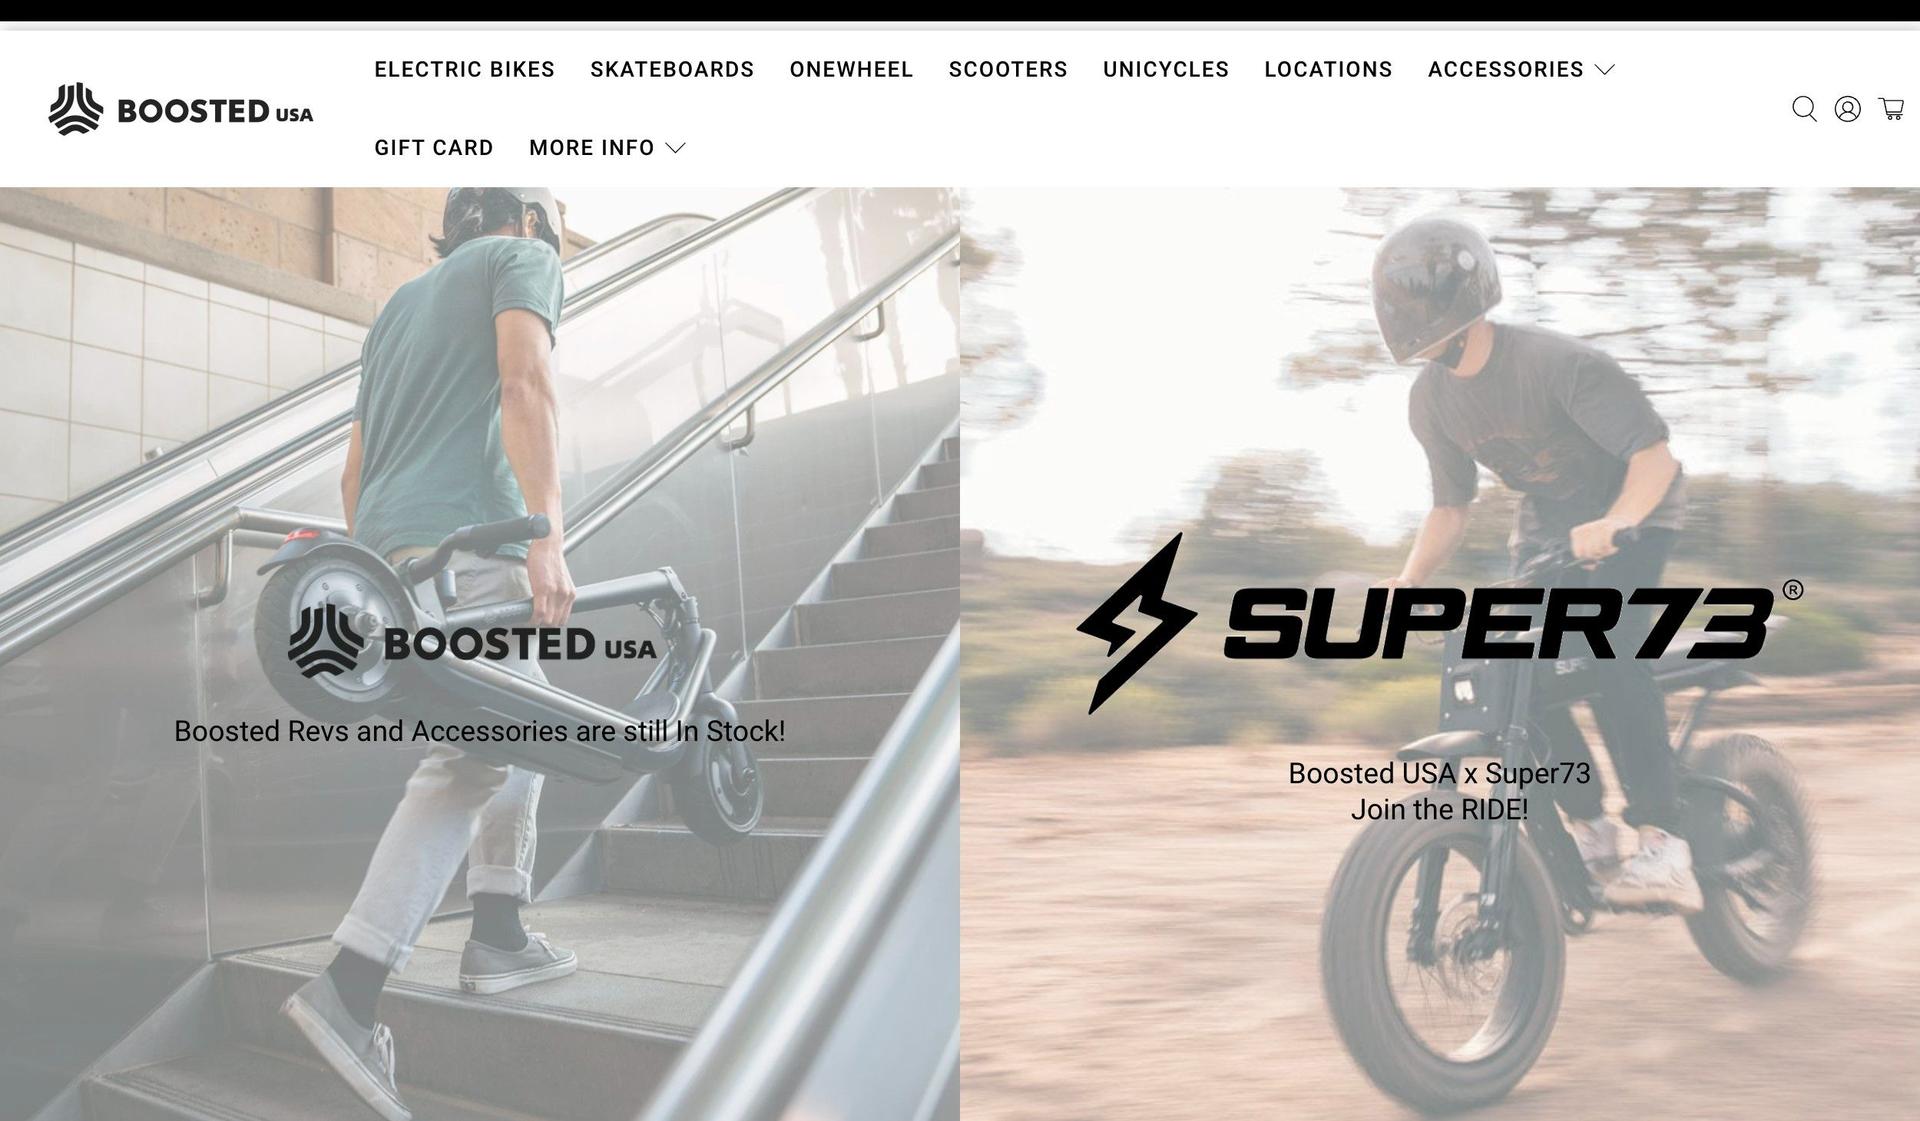The width and height of the screenshot is (1920, 1121).
Task: Select the UNICYCLES tab
Action: pos(1166,69)
